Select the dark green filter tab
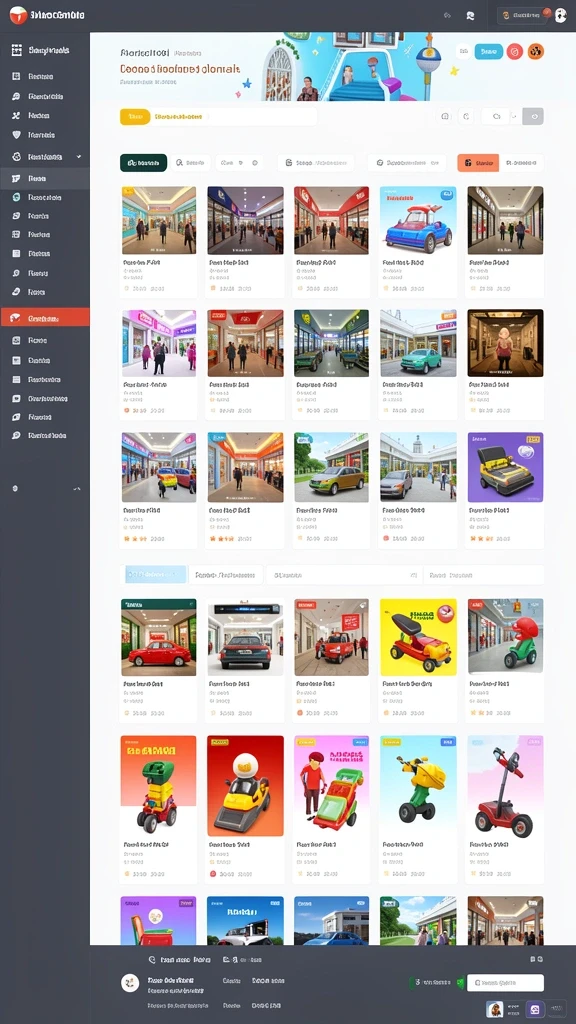This screenshot has width=576, height=1024. pos(144,163)
